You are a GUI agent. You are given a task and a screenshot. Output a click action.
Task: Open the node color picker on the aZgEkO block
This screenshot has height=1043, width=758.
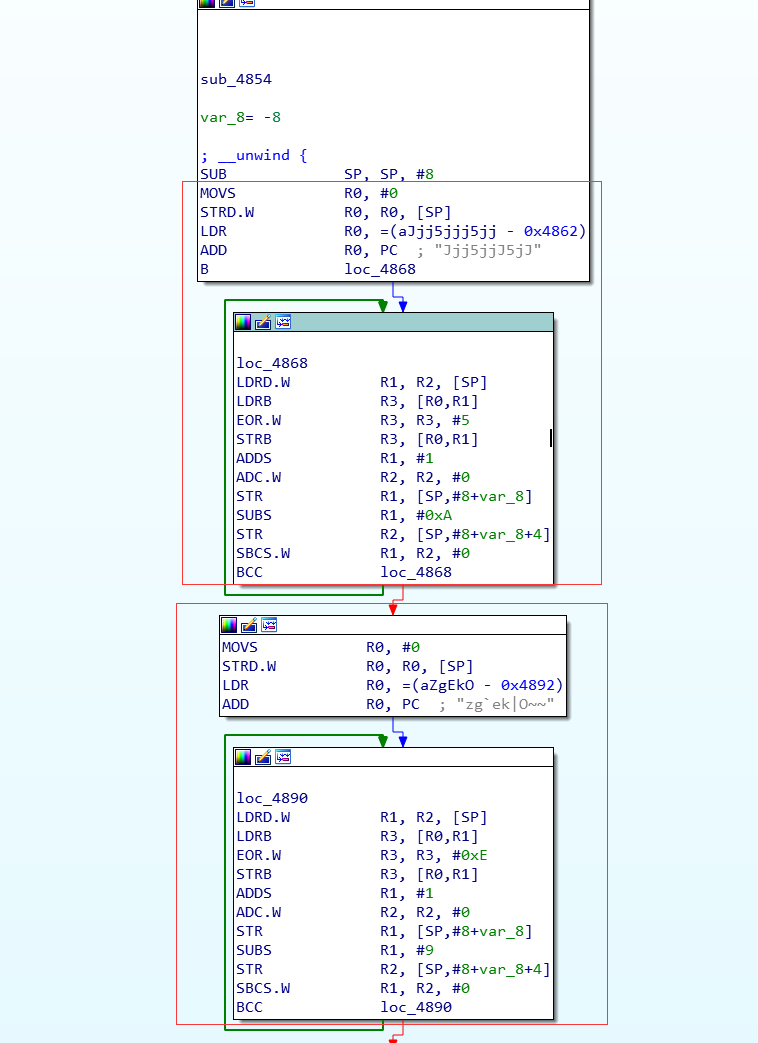point(229,625)
